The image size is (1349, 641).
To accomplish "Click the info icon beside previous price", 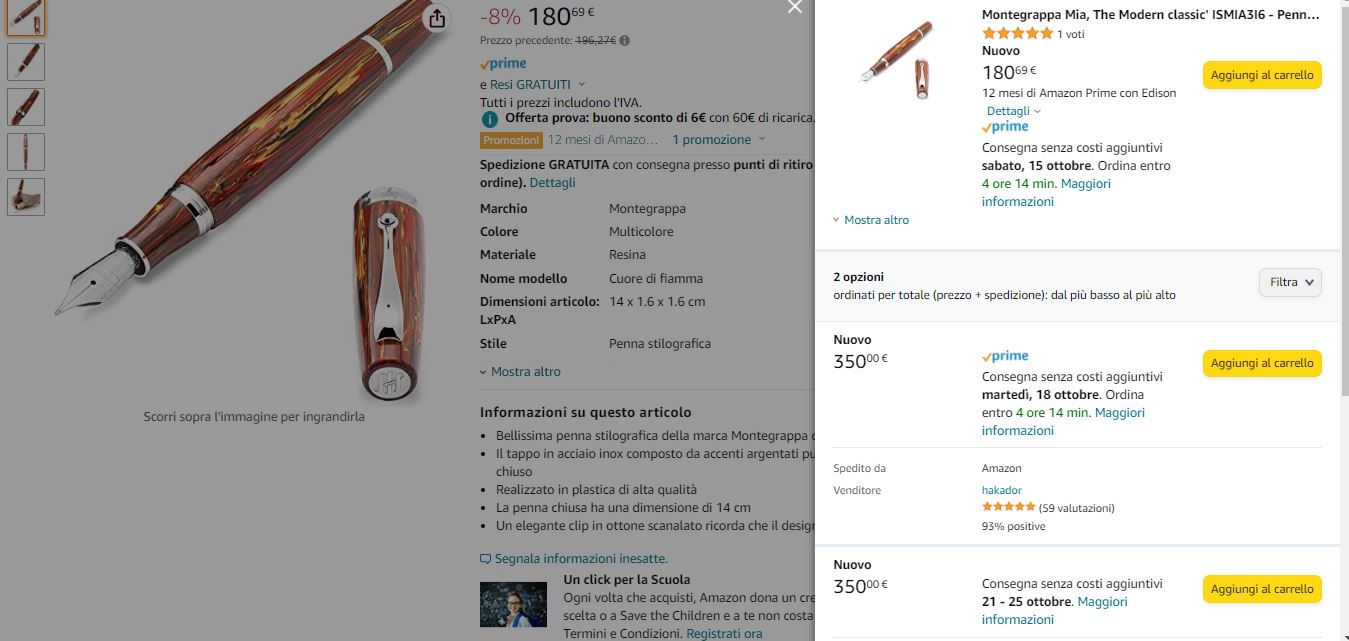I will click(x=625, y=41).
